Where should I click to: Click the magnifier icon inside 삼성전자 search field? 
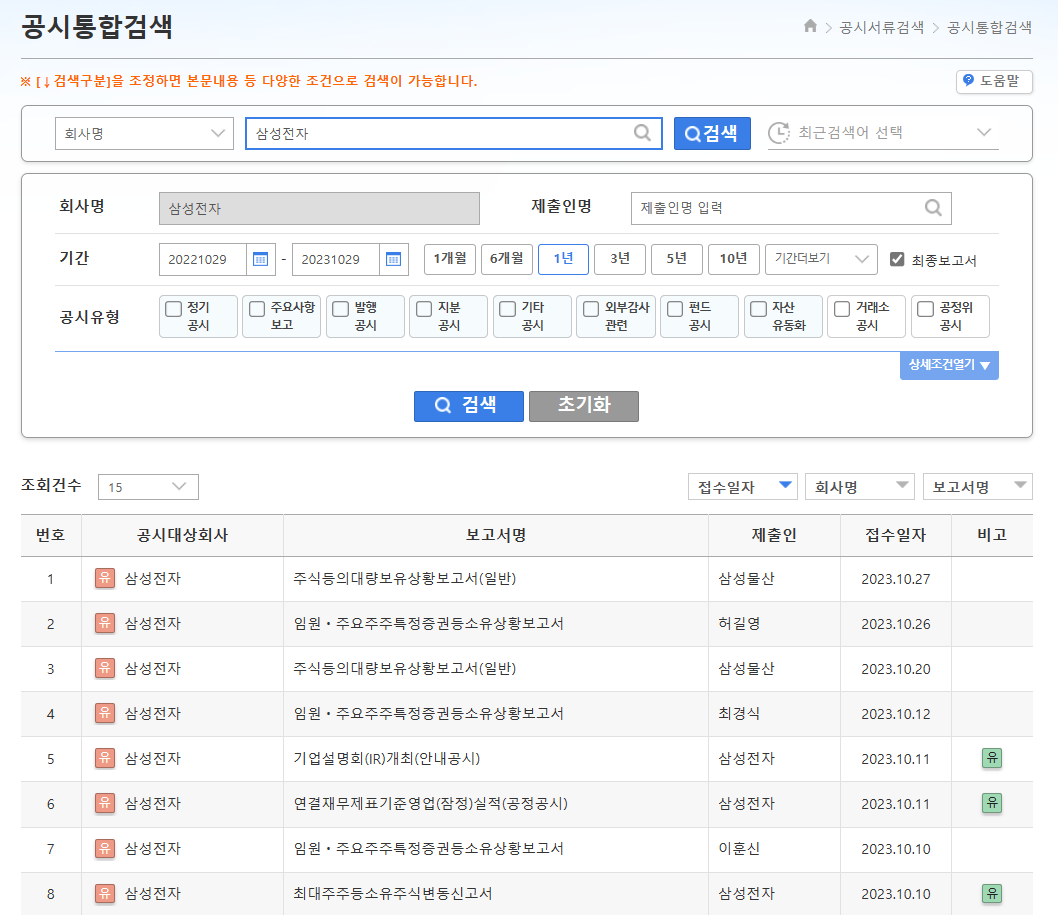(642, 133)
